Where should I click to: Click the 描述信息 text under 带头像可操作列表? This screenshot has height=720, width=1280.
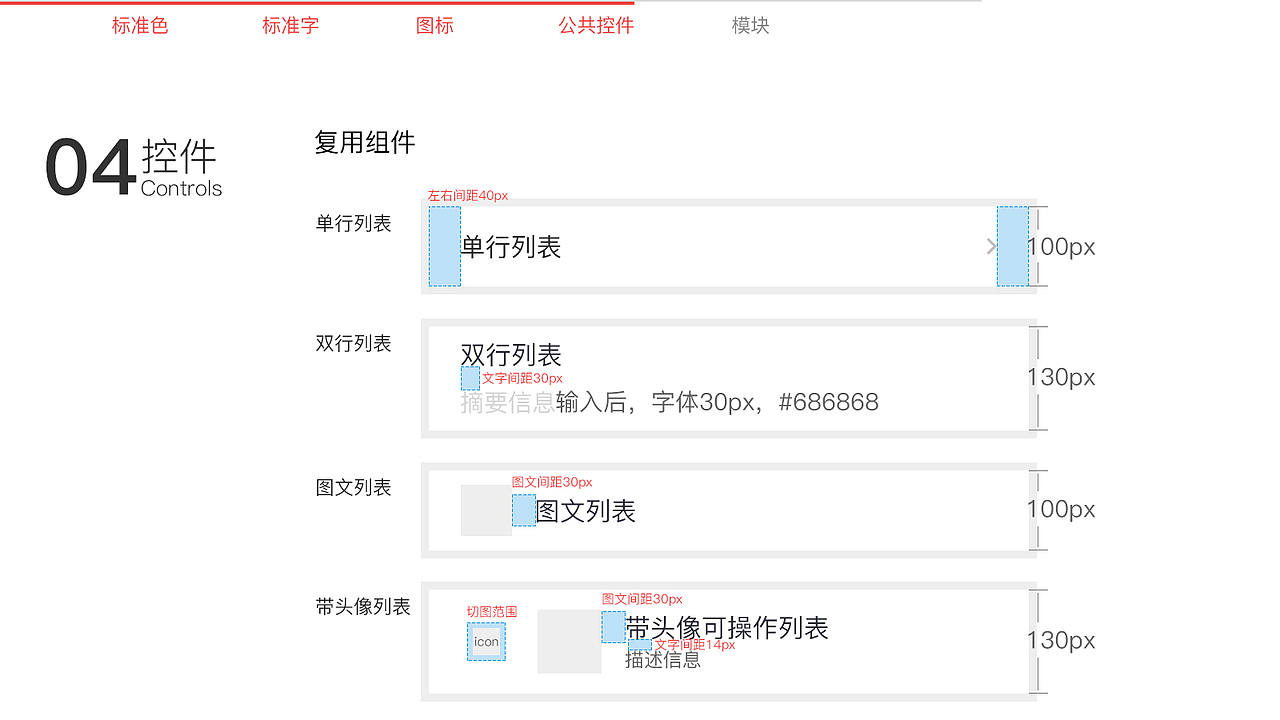point(662,660)
